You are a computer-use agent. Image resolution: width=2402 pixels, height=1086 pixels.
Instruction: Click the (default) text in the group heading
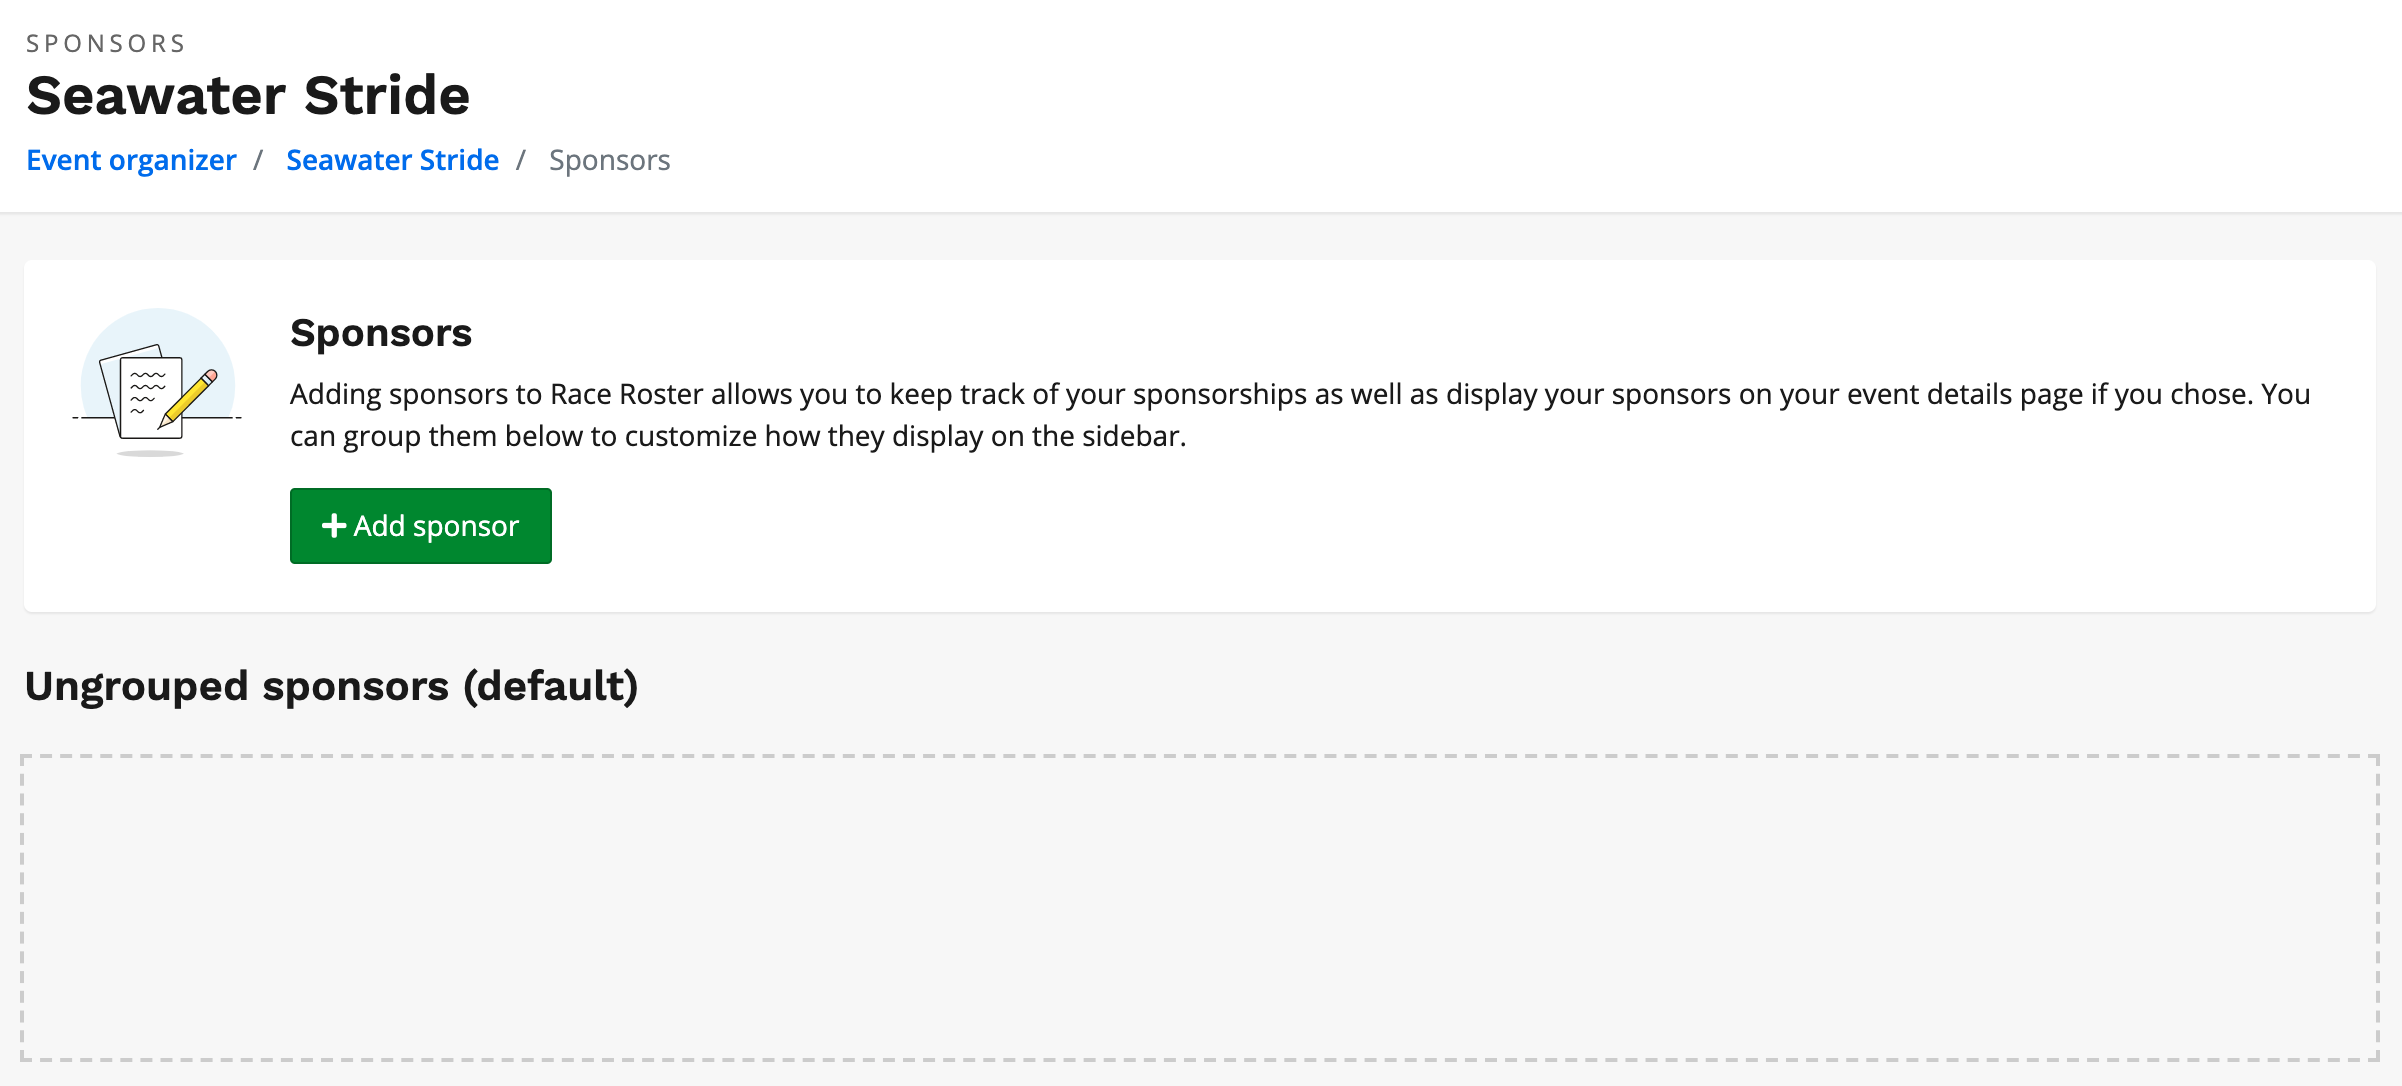click(550, 686)
